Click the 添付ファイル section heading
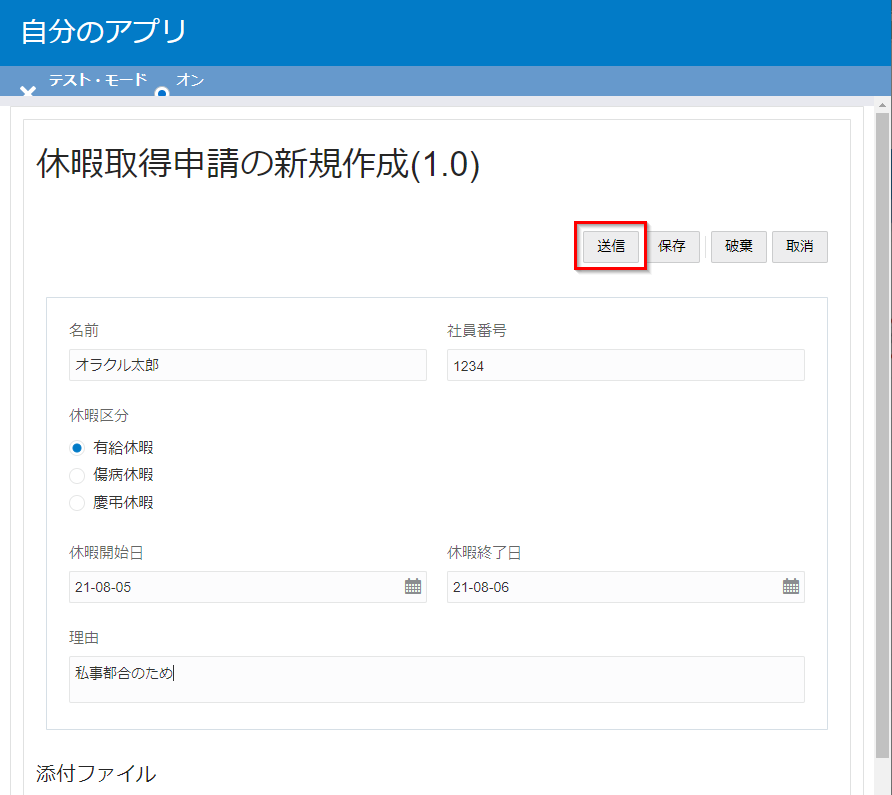The image size is (892, 795). (x=96, y=773)
